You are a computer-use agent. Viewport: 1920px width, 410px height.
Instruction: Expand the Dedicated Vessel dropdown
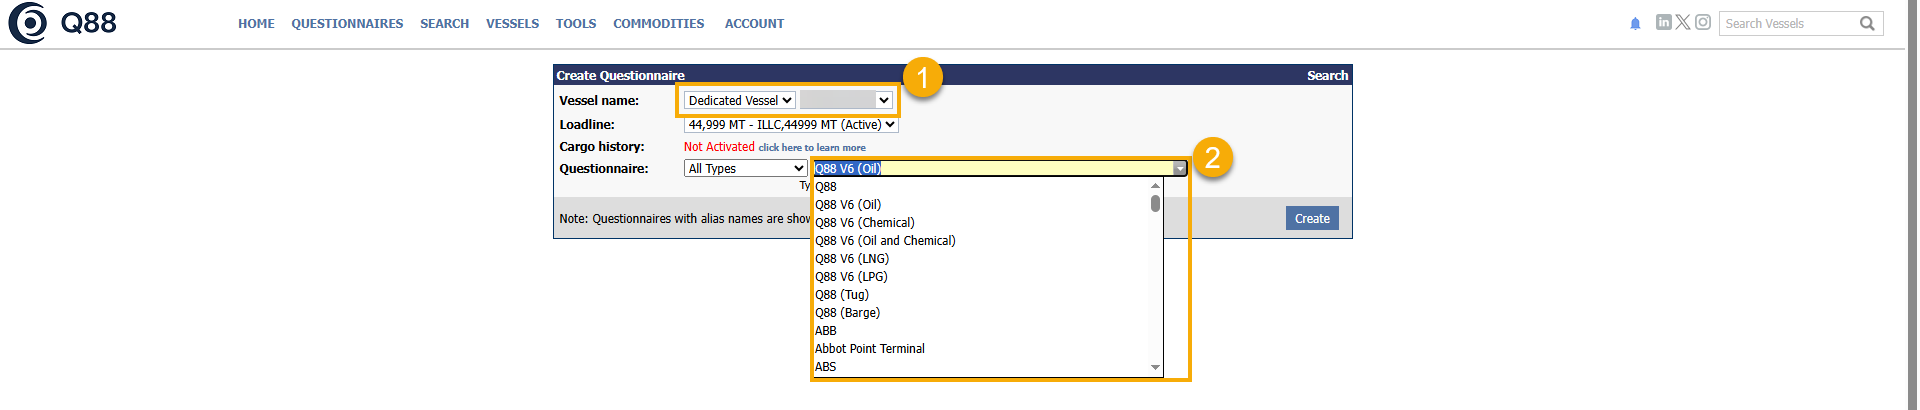coord(740,100)
